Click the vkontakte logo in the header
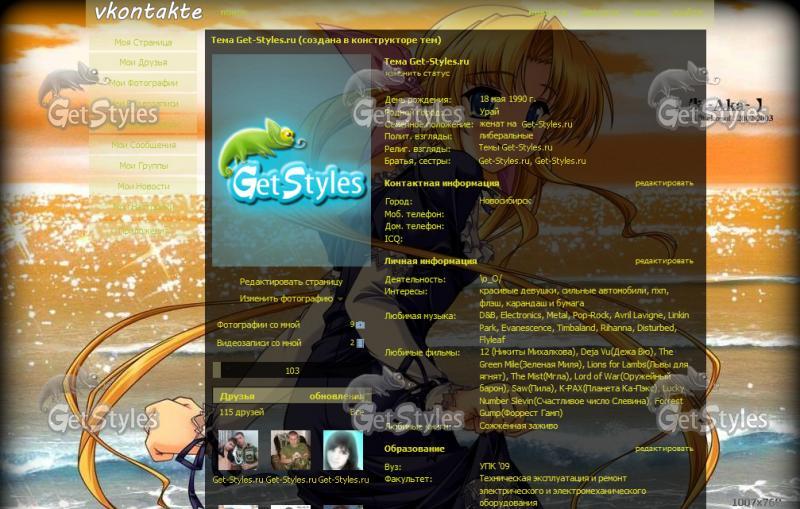 pyautogui.click(x=148, y=11)
